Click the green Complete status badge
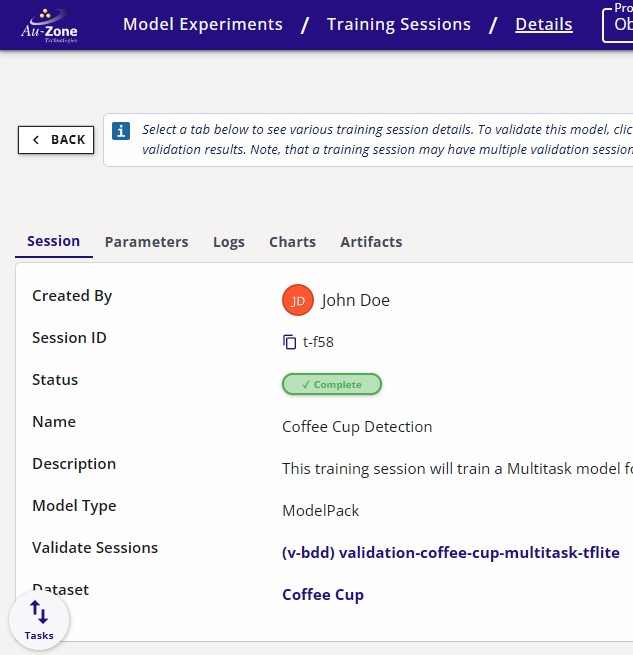 [332, 384]
